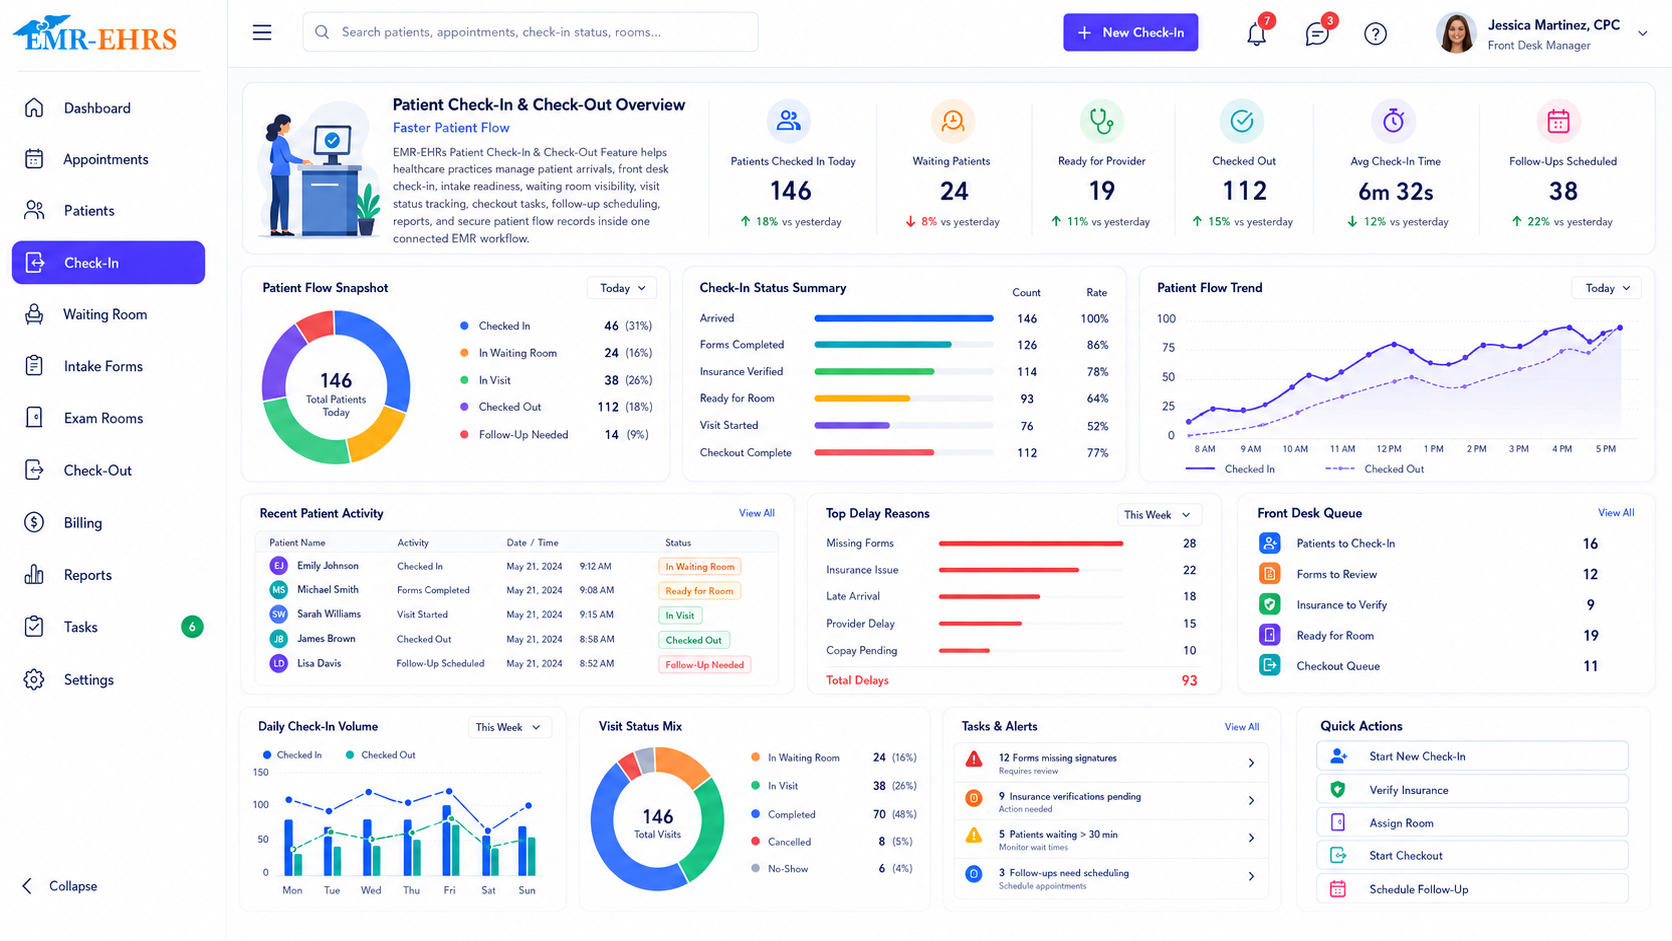
Task: Click the search patients input field
Action: coord(530,32)
